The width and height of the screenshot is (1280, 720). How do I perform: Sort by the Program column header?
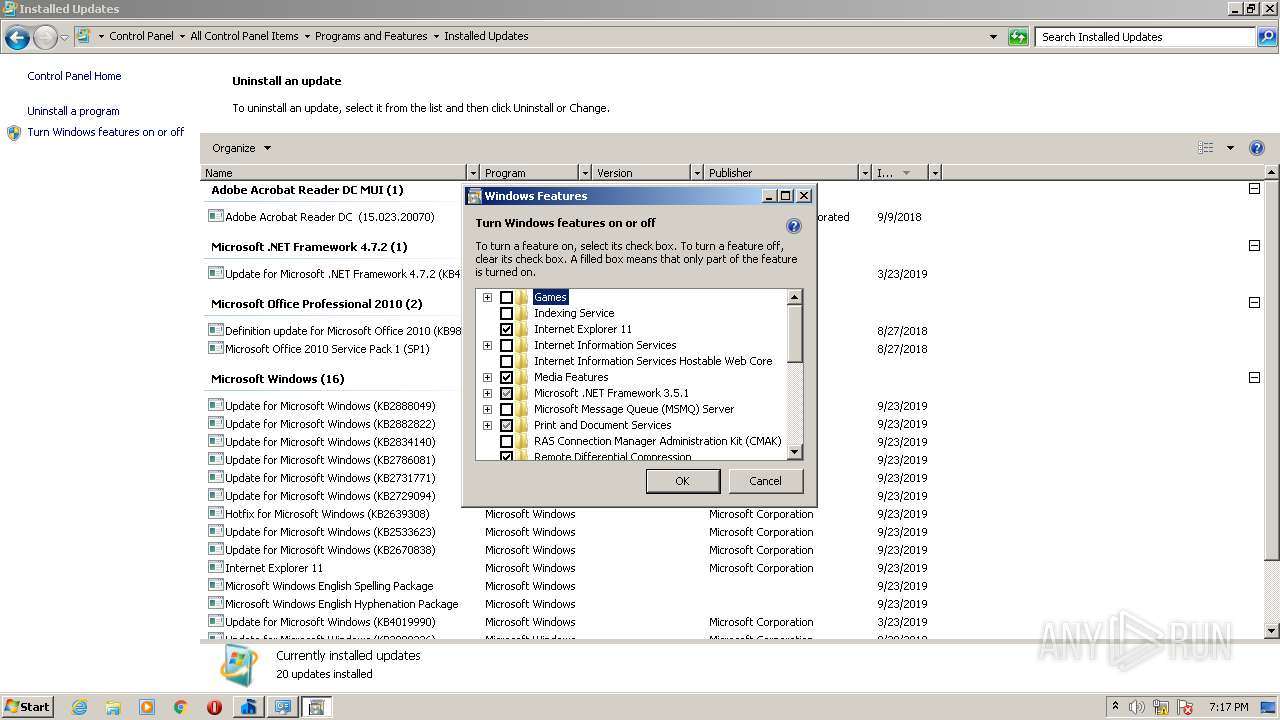pyautogui.click(x=529, y=173)
